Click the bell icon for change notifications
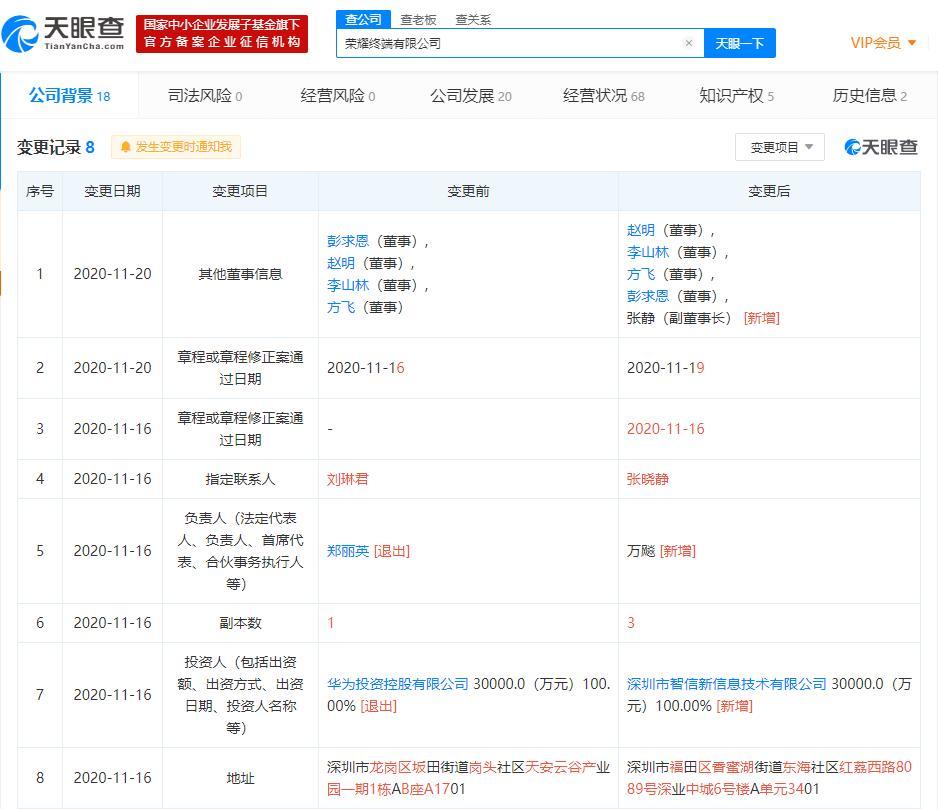 125,147
